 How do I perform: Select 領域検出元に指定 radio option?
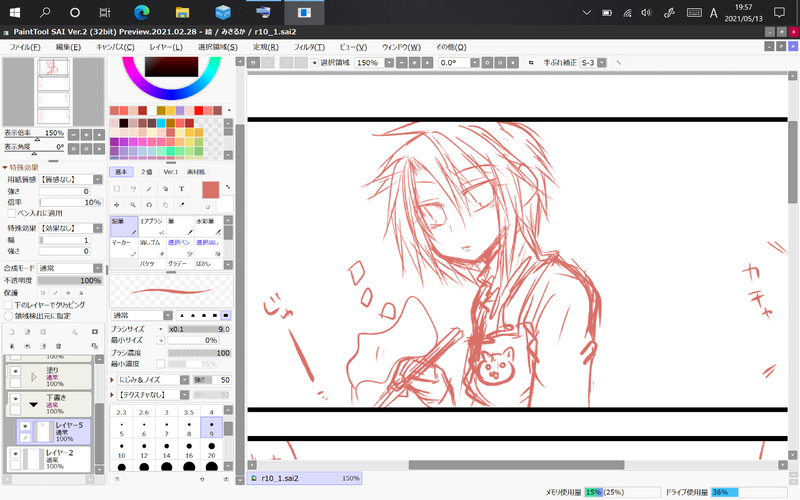pos(8,316)
